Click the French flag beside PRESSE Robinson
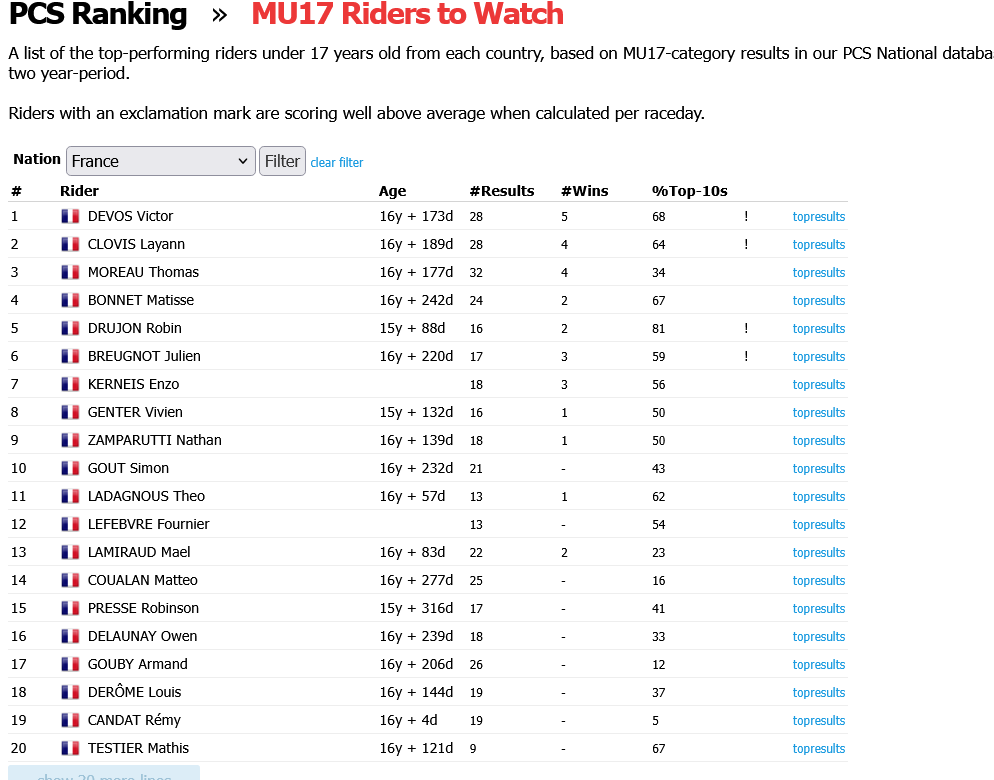The width and height of the screenshot is (994, 780). pyautogui.click(x=70, y=609)
